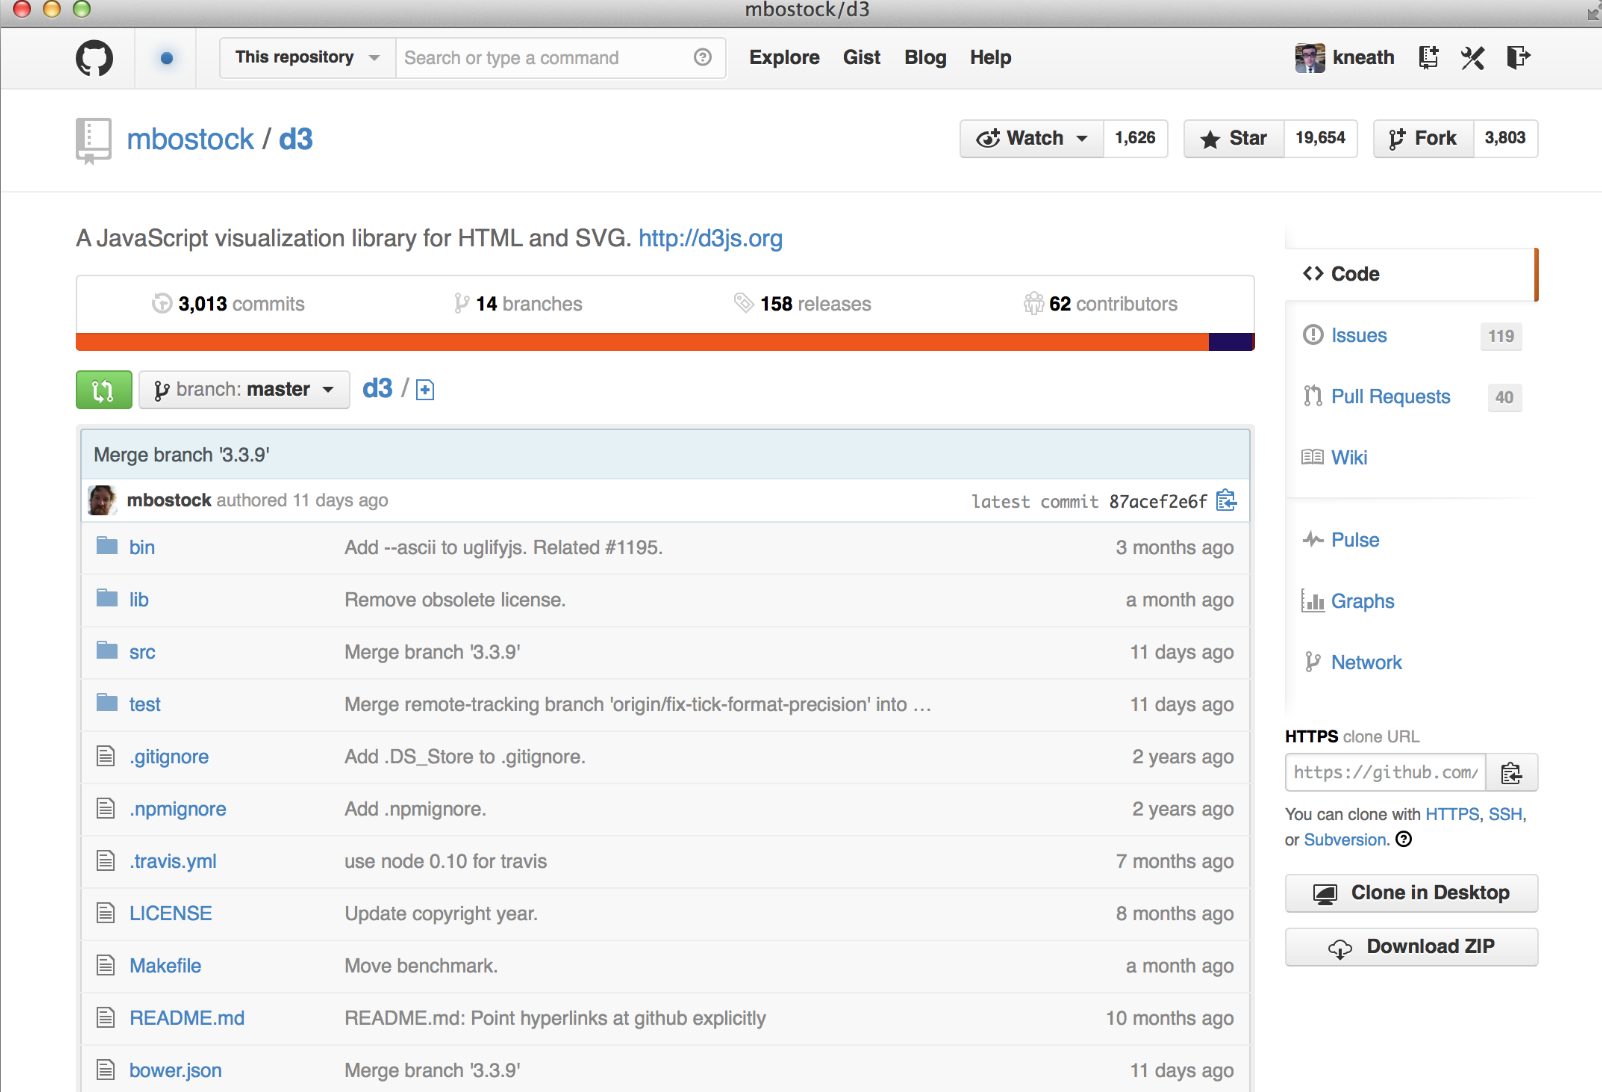1602x1092 pixels.
Task: Click the repository book icon beside mbostock
Action: point(93,141)
